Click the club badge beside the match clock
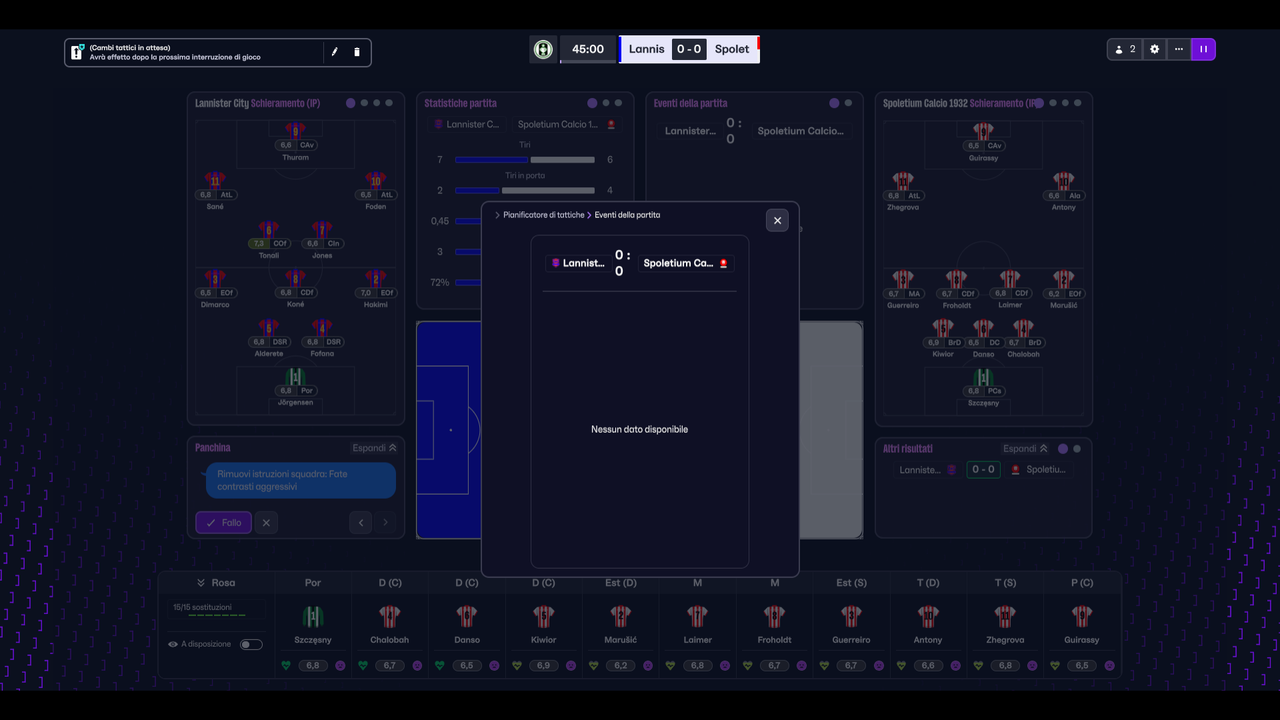The image size is (1280, 720). [543, 49]
